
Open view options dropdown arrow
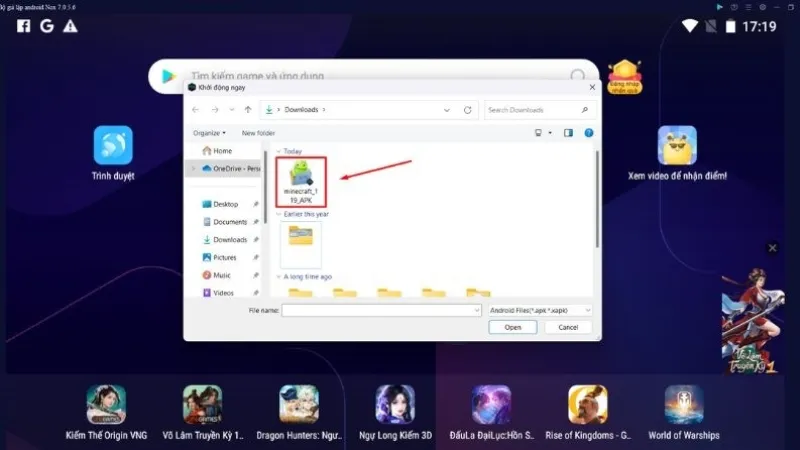click(x=550, y=133)
